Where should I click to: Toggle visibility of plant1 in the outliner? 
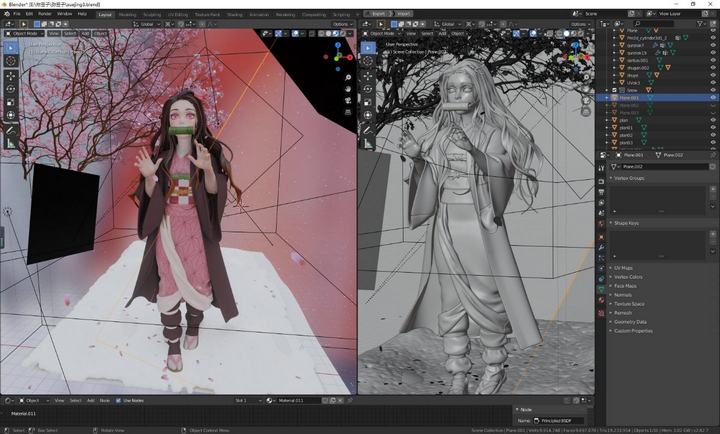click(713, 128)
